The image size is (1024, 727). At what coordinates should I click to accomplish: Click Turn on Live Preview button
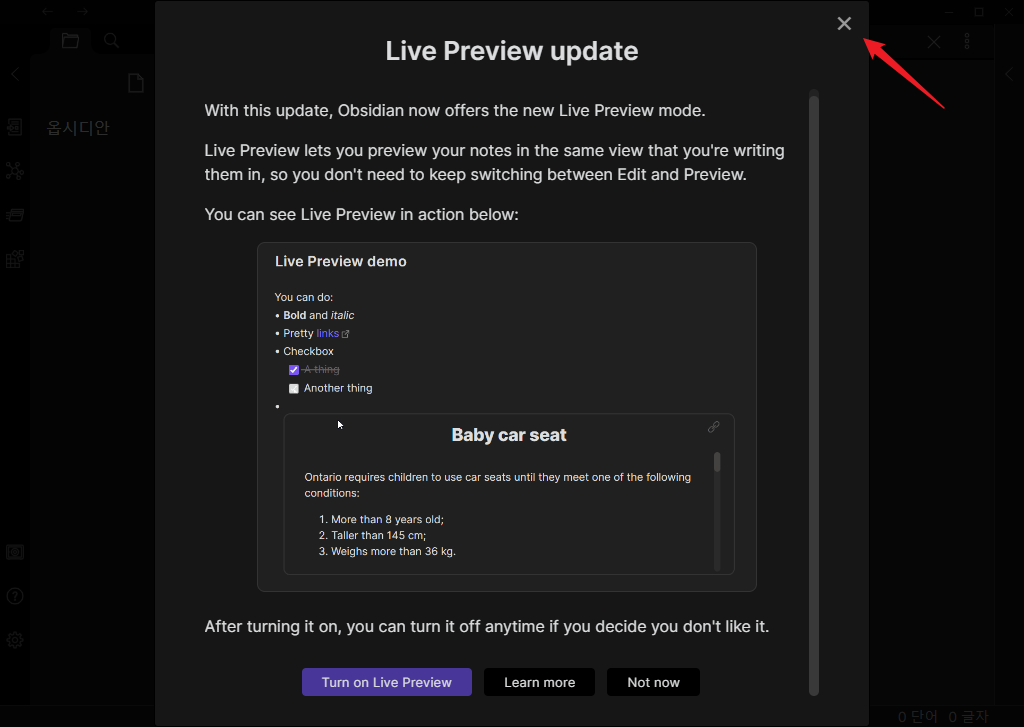(x=387, y=682)
